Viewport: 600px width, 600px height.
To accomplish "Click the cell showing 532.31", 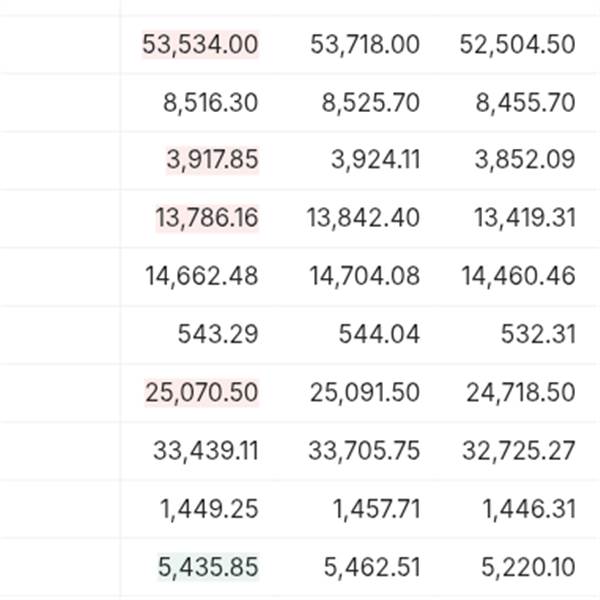I will pyautogui.click(x=538, y=334).
